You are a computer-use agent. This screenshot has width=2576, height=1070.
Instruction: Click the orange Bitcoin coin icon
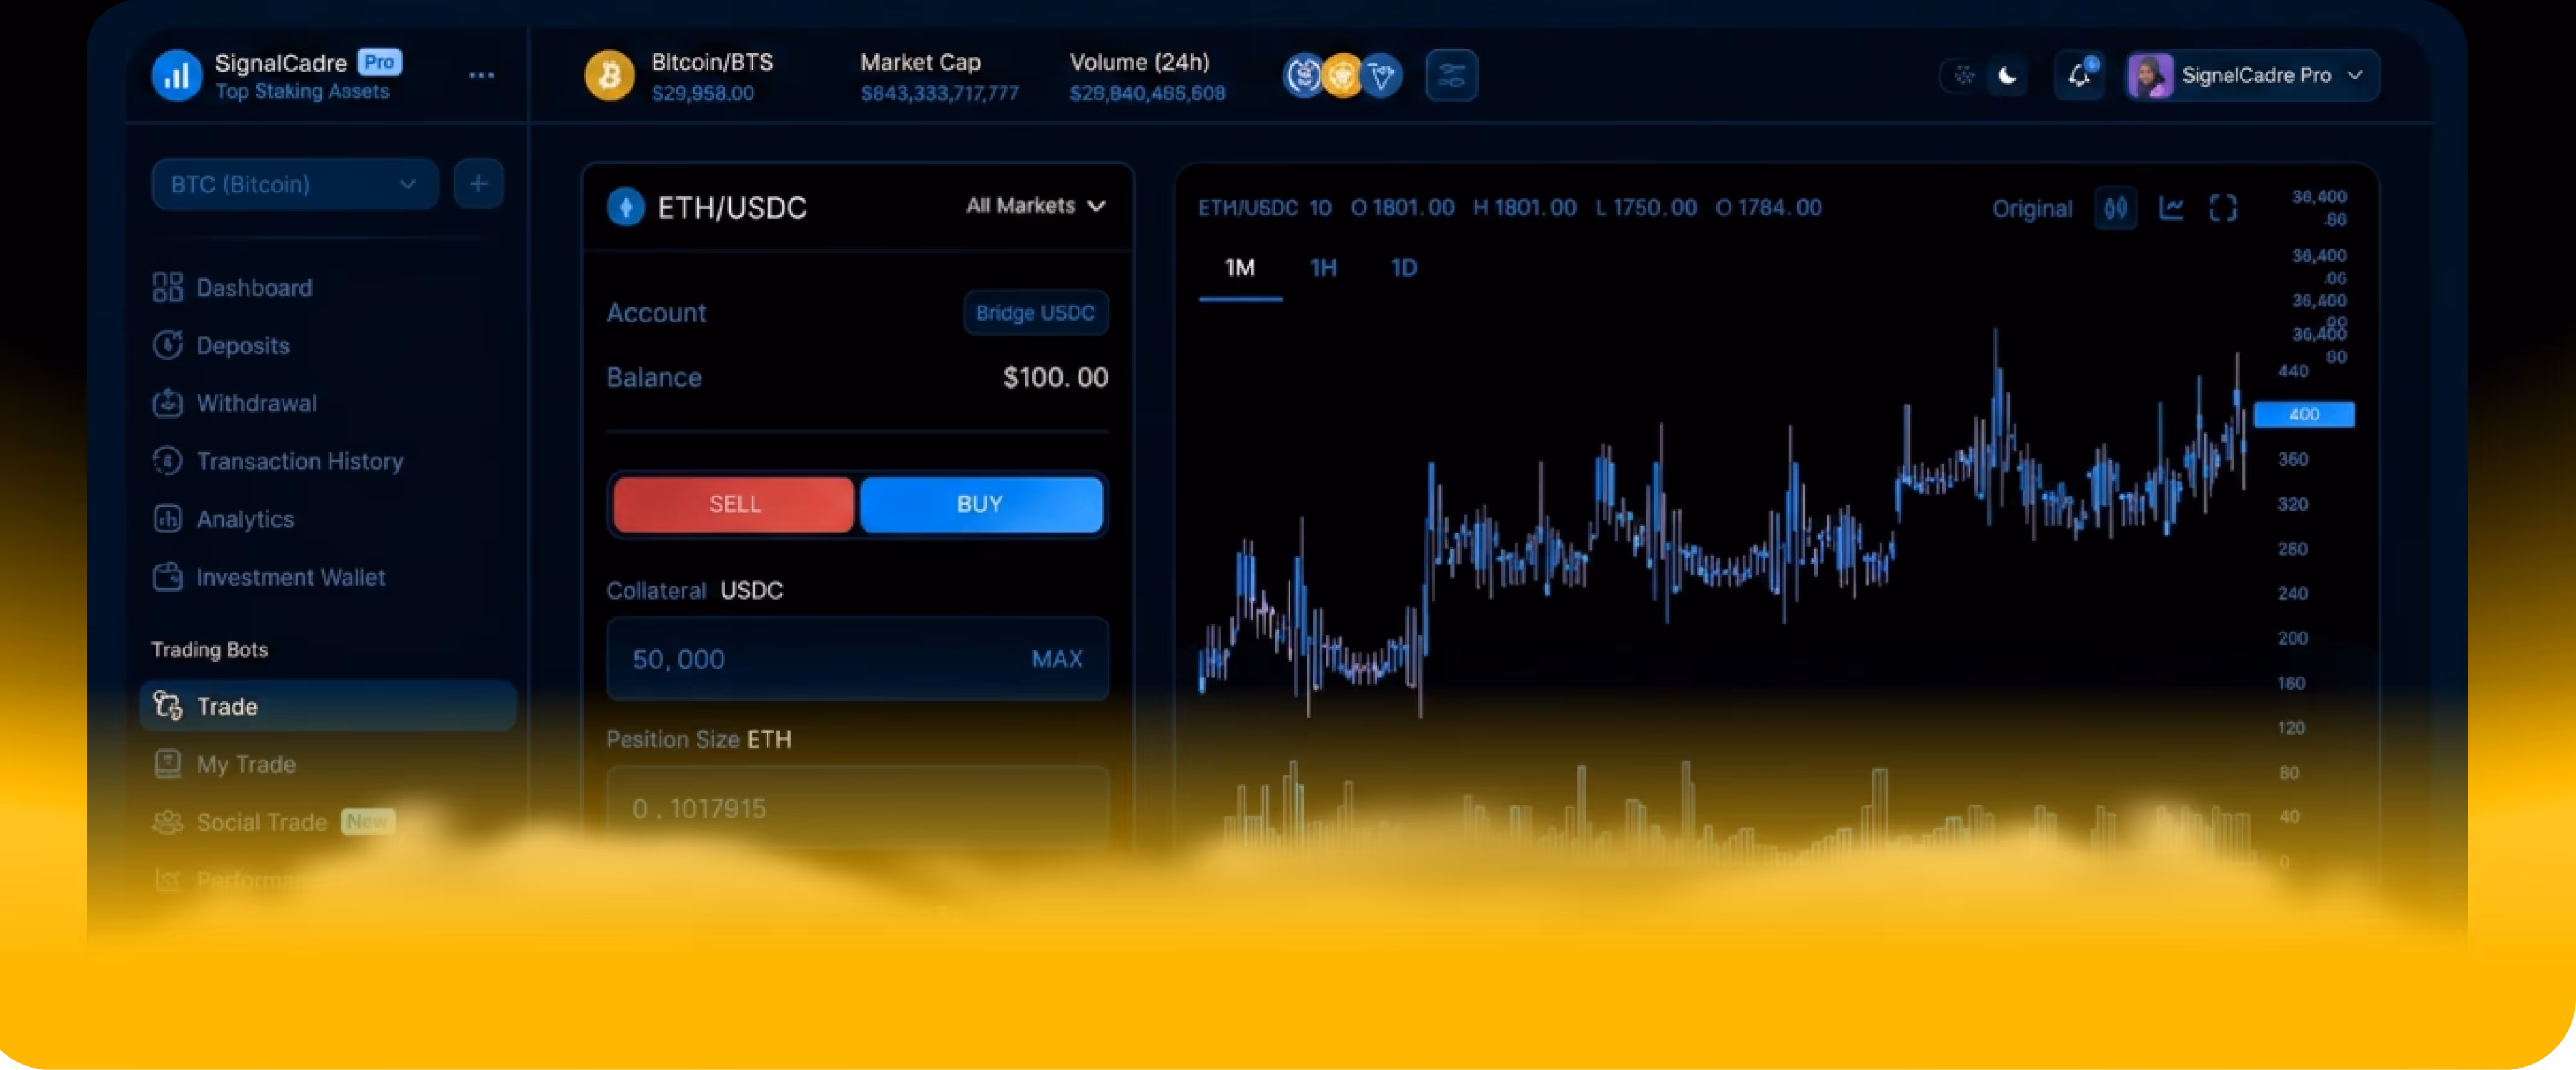[609, 76]
